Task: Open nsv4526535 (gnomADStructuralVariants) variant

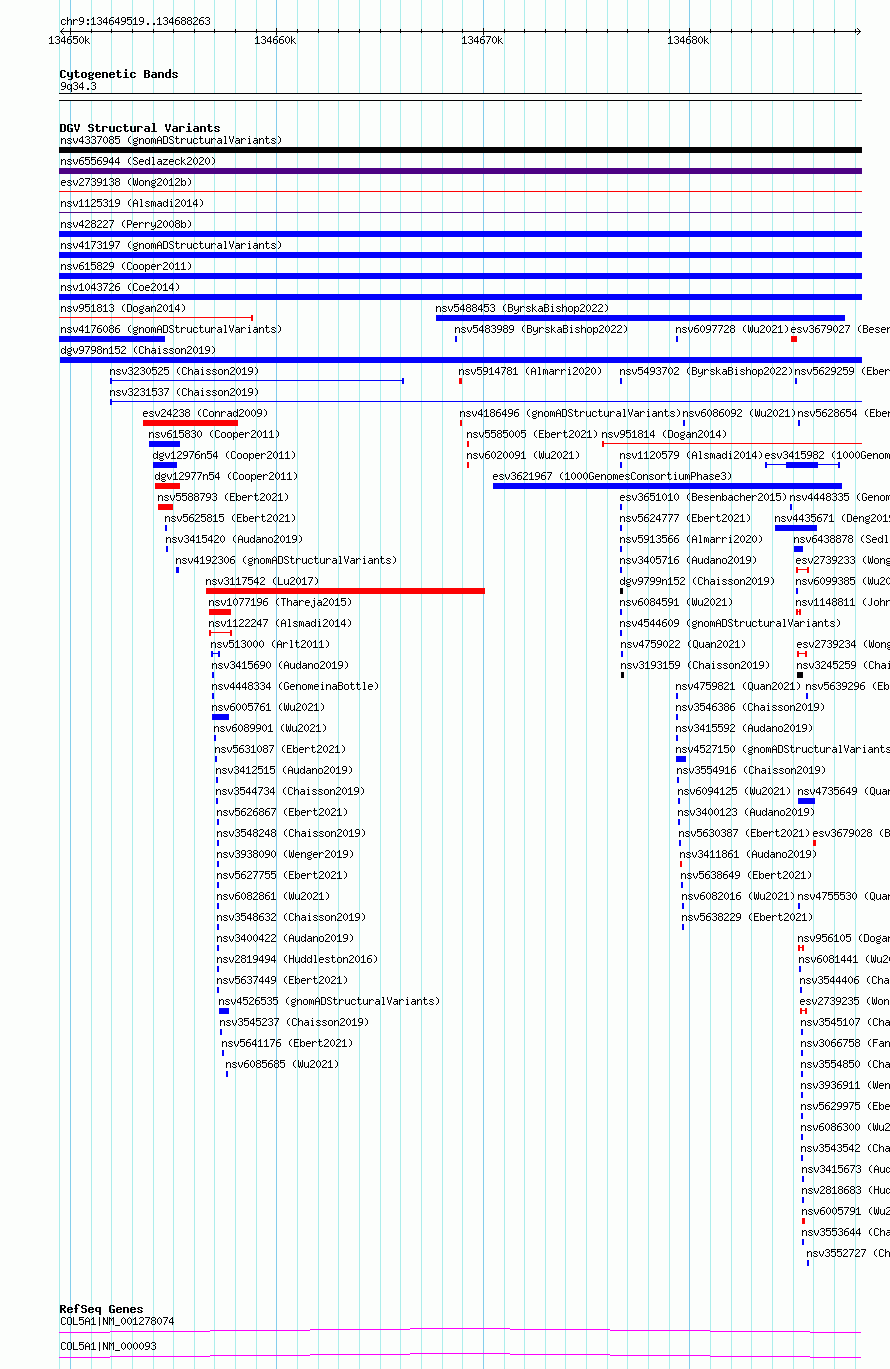Action: 329,1001
